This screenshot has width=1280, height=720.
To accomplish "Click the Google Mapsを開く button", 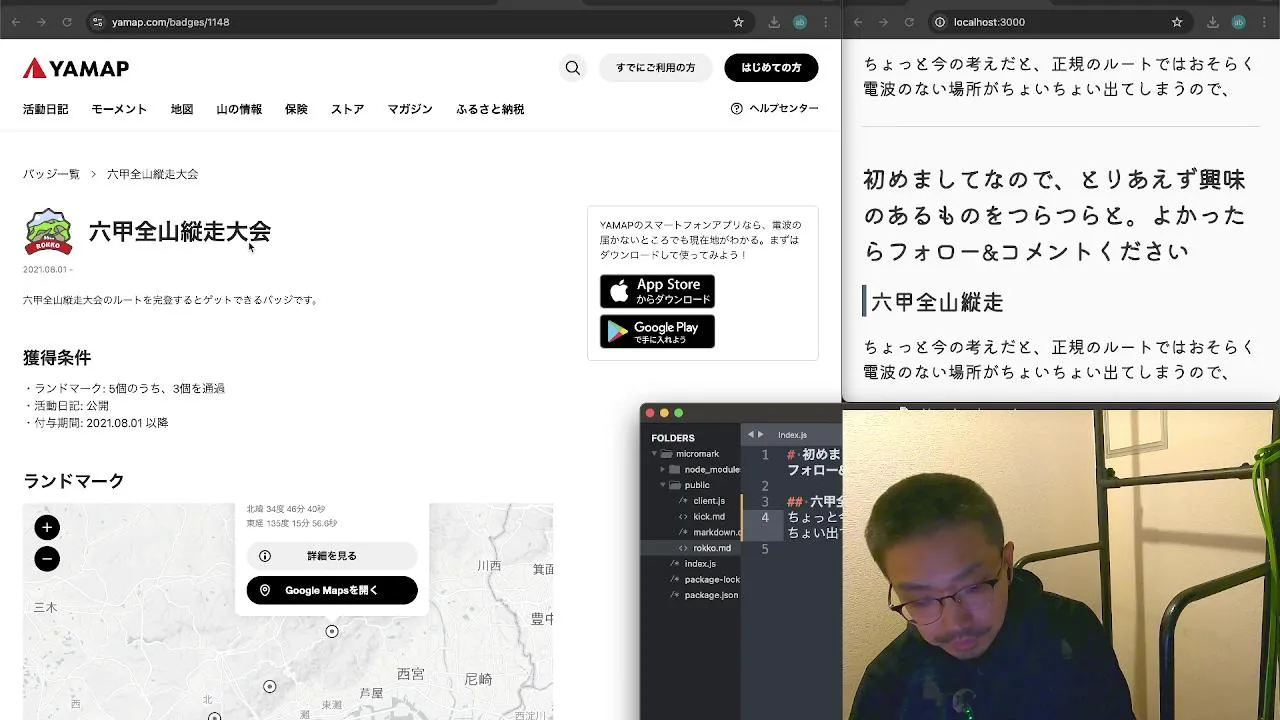I will point(332,590).
